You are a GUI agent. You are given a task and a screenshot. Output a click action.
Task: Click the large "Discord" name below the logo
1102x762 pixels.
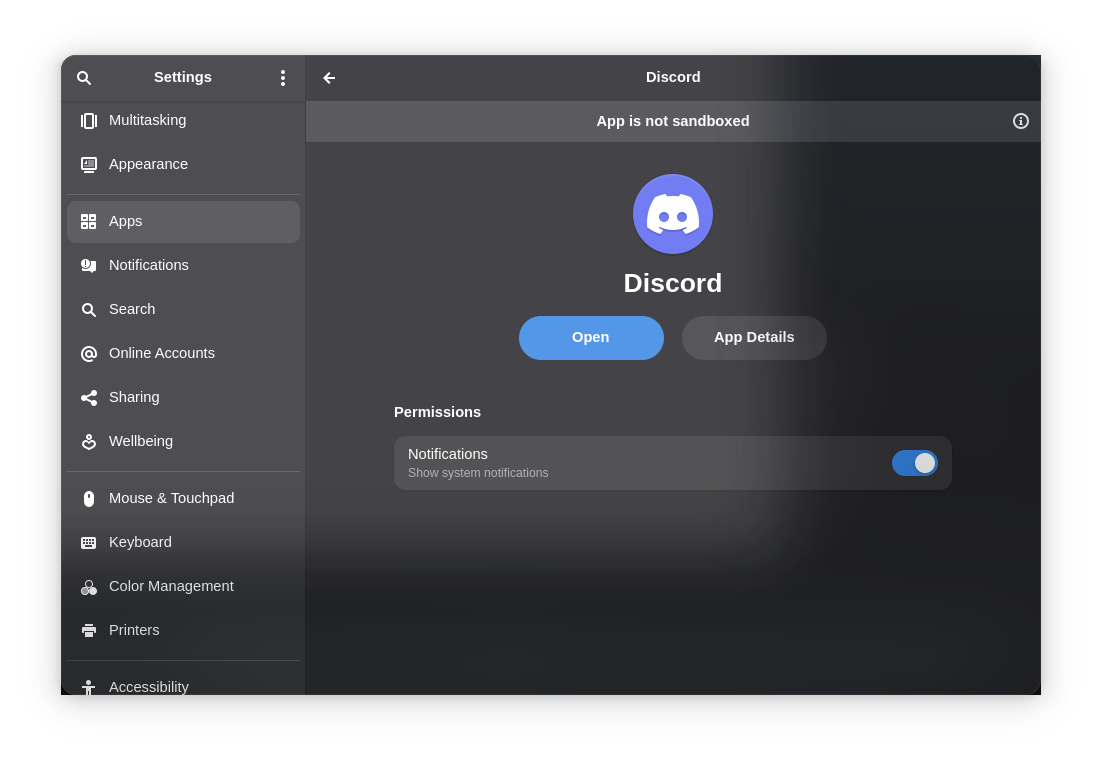tap(673, 283)
